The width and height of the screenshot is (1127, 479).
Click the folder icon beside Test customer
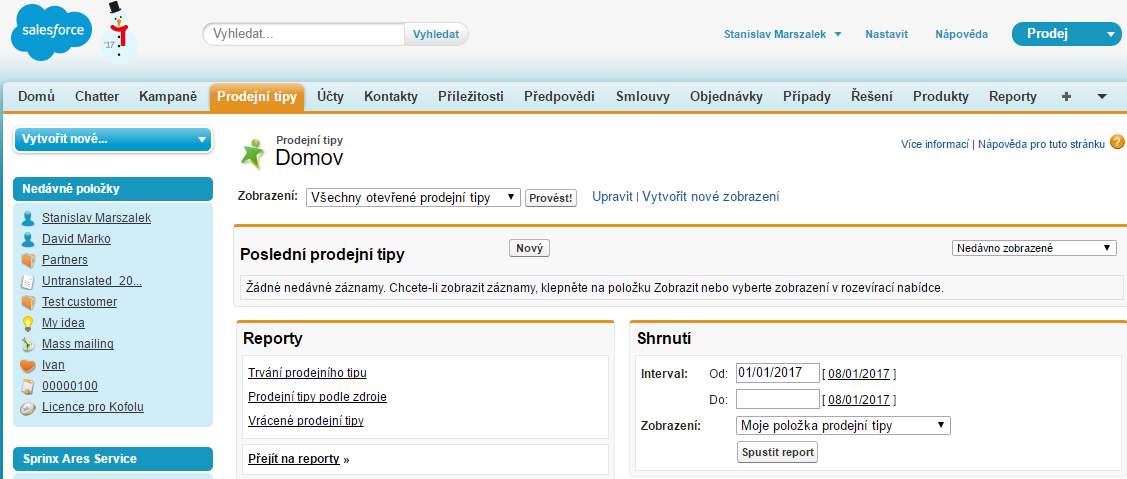tap(28, 302)
